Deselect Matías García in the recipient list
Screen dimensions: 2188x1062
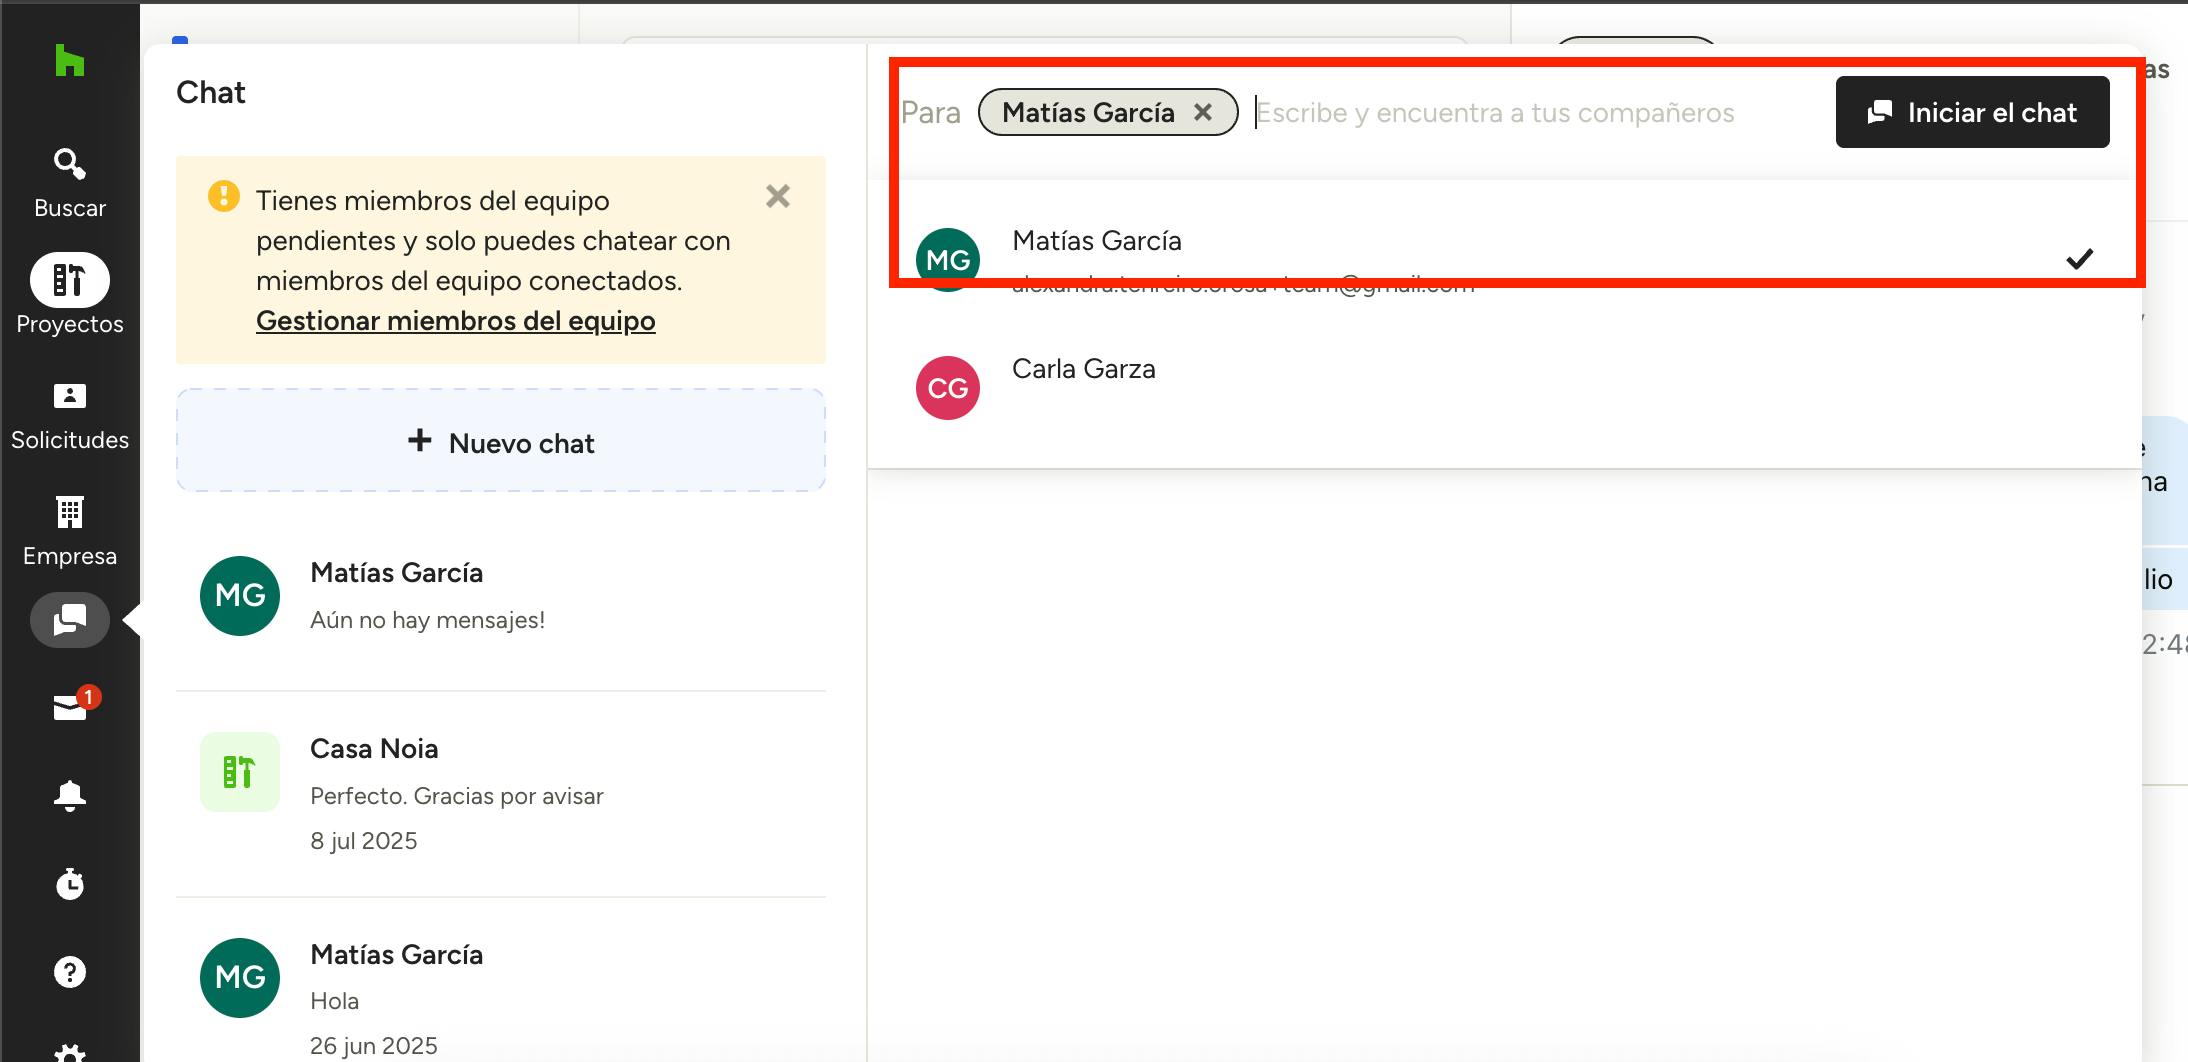[1500, 258]
